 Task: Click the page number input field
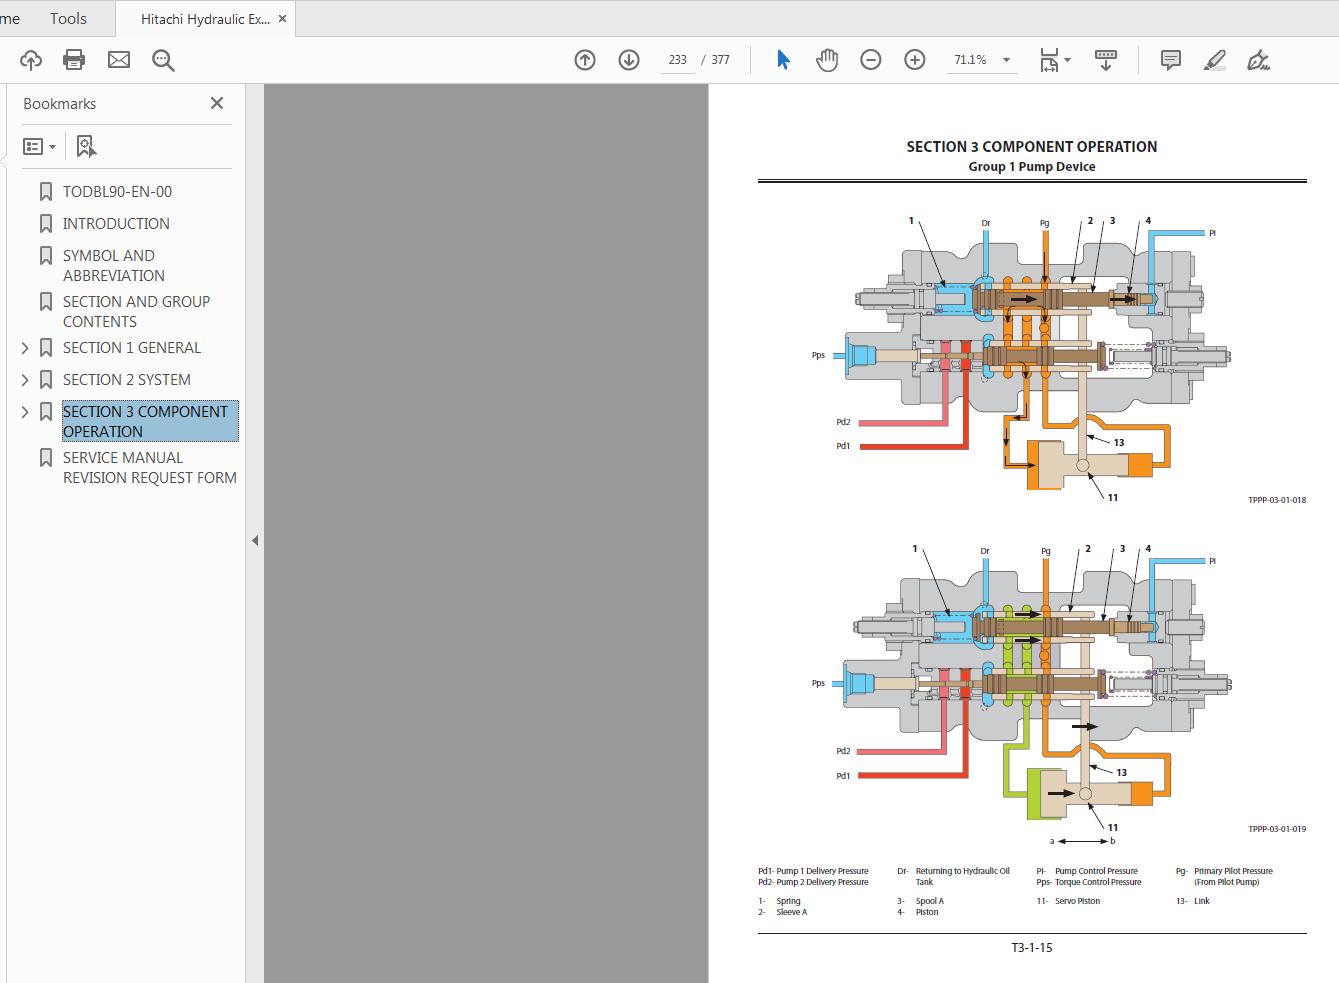[x=677, y=60]
